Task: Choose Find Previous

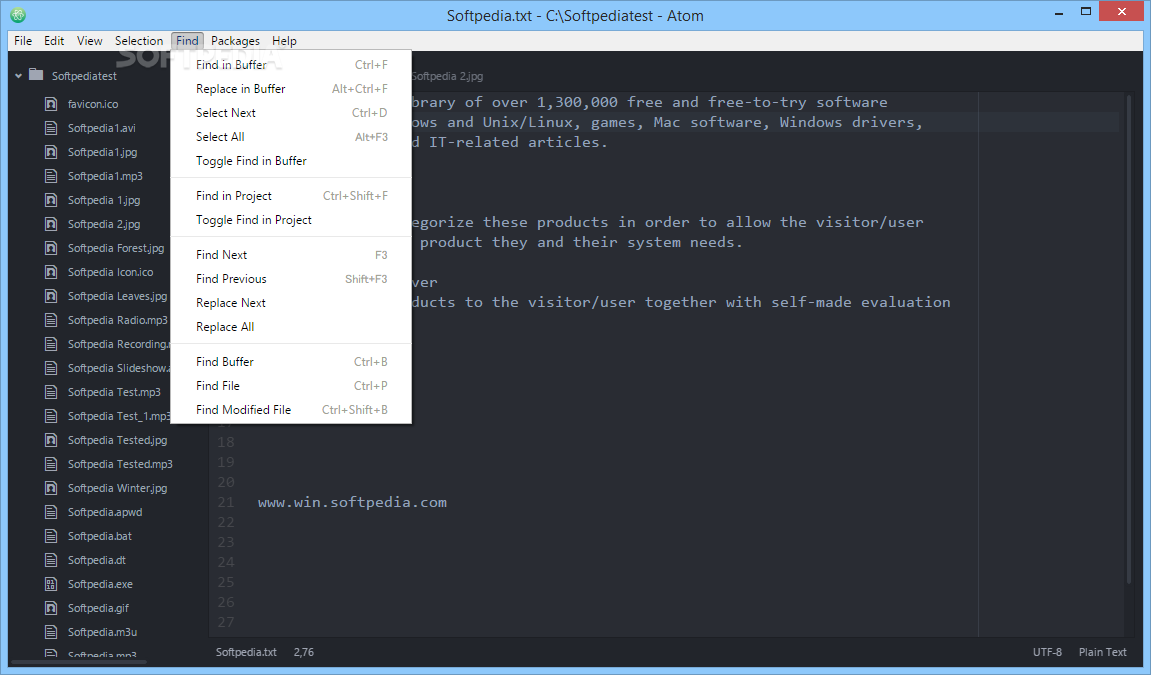Action: [x=291, y=279]
